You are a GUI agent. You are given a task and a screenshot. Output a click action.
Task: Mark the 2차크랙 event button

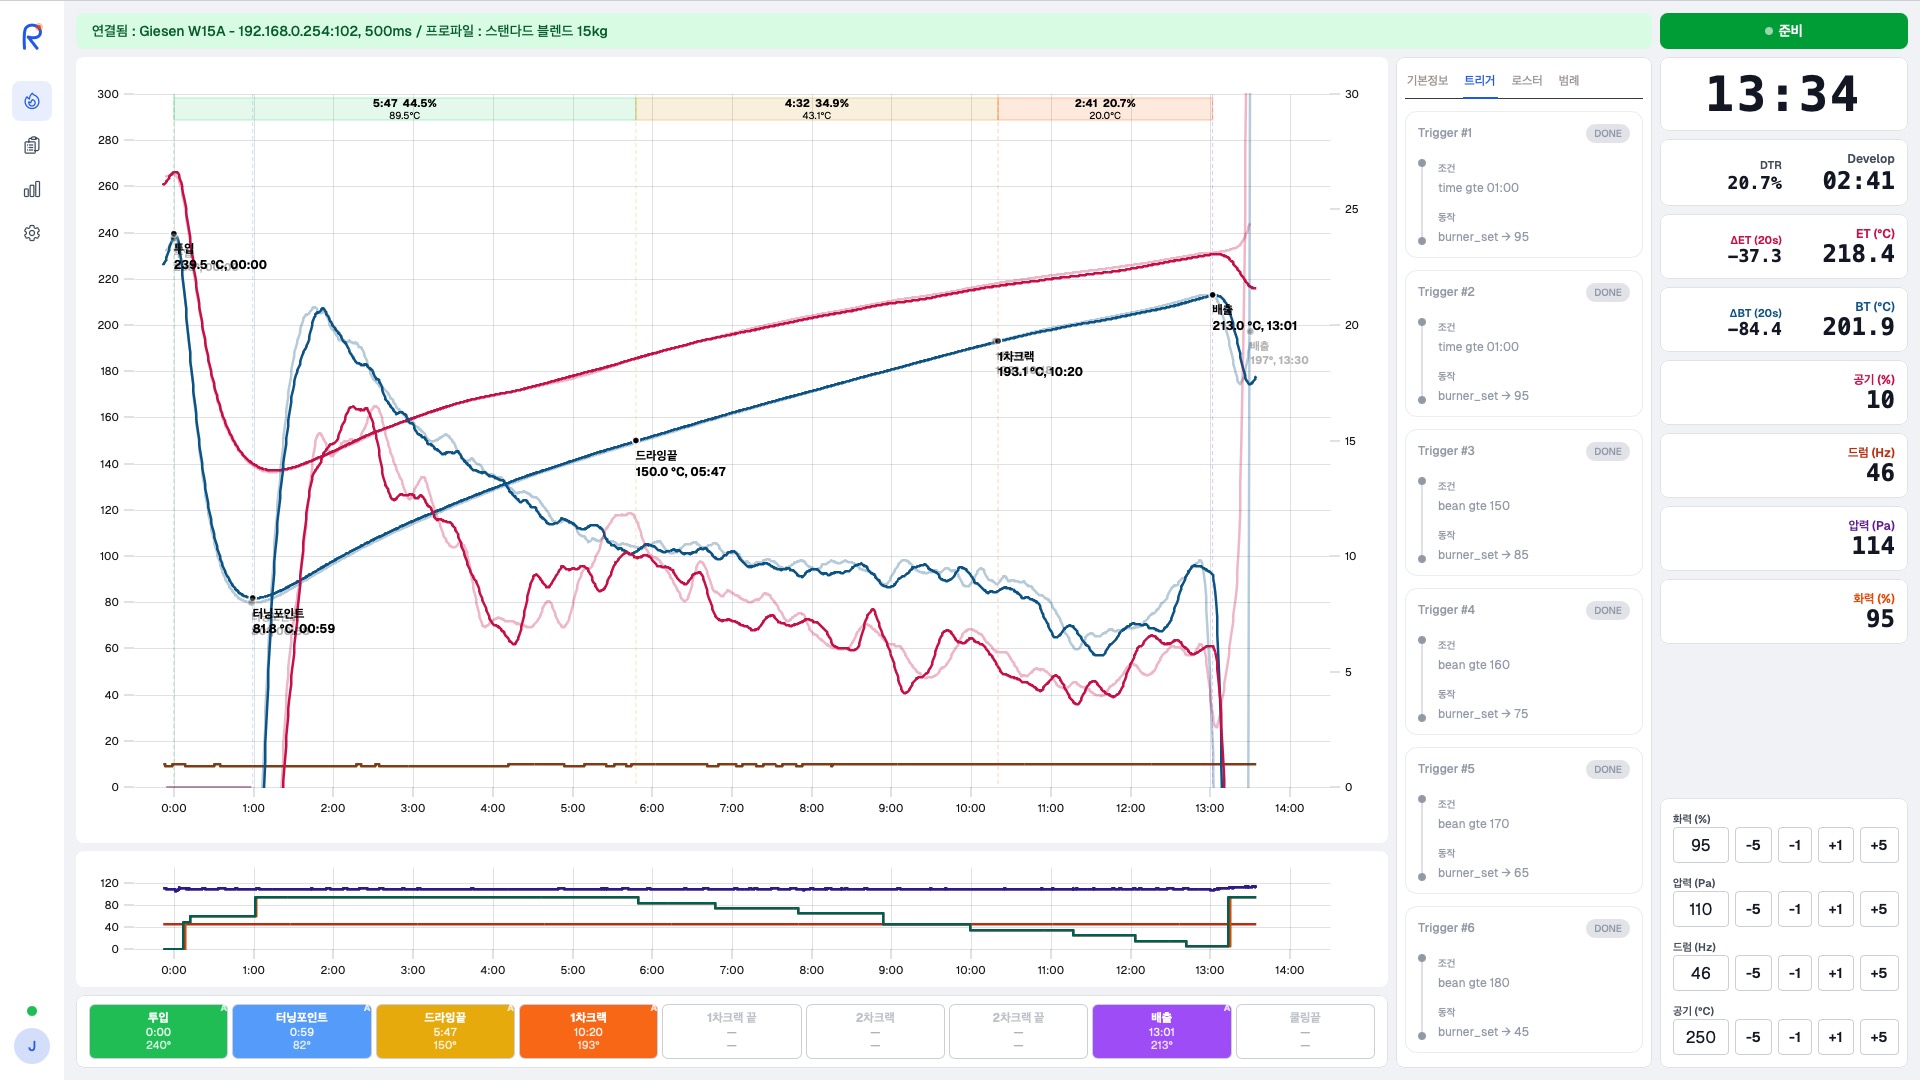874,1031
